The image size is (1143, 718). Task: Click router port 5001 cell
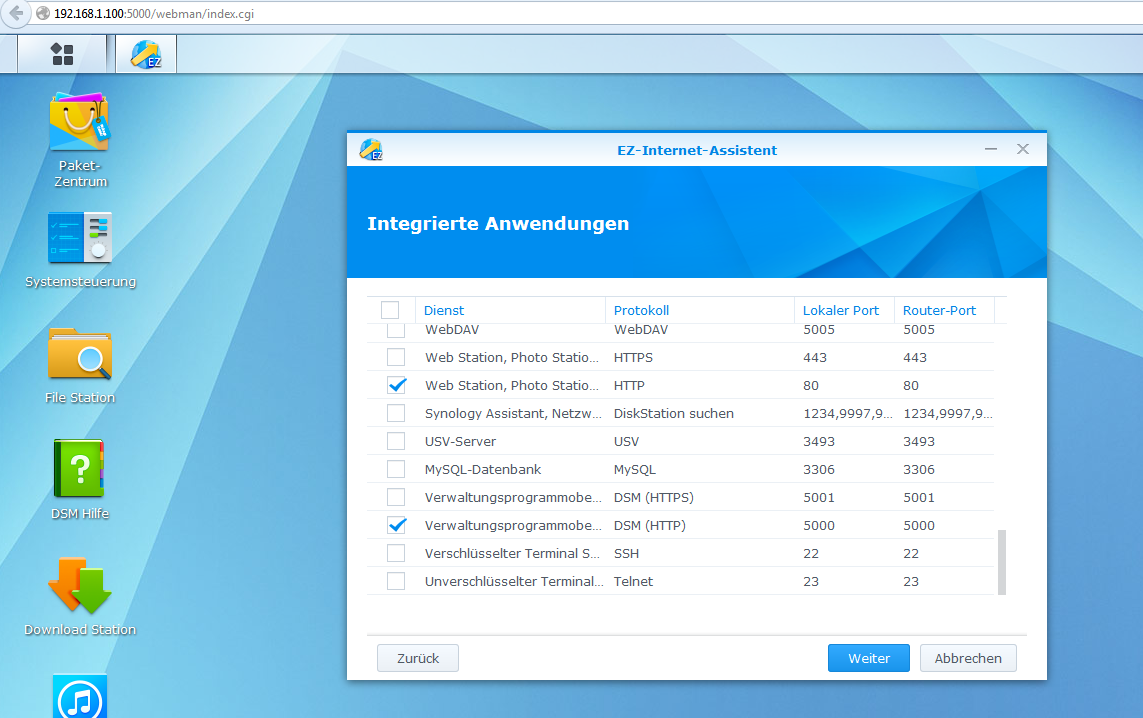tap(918, 497)
